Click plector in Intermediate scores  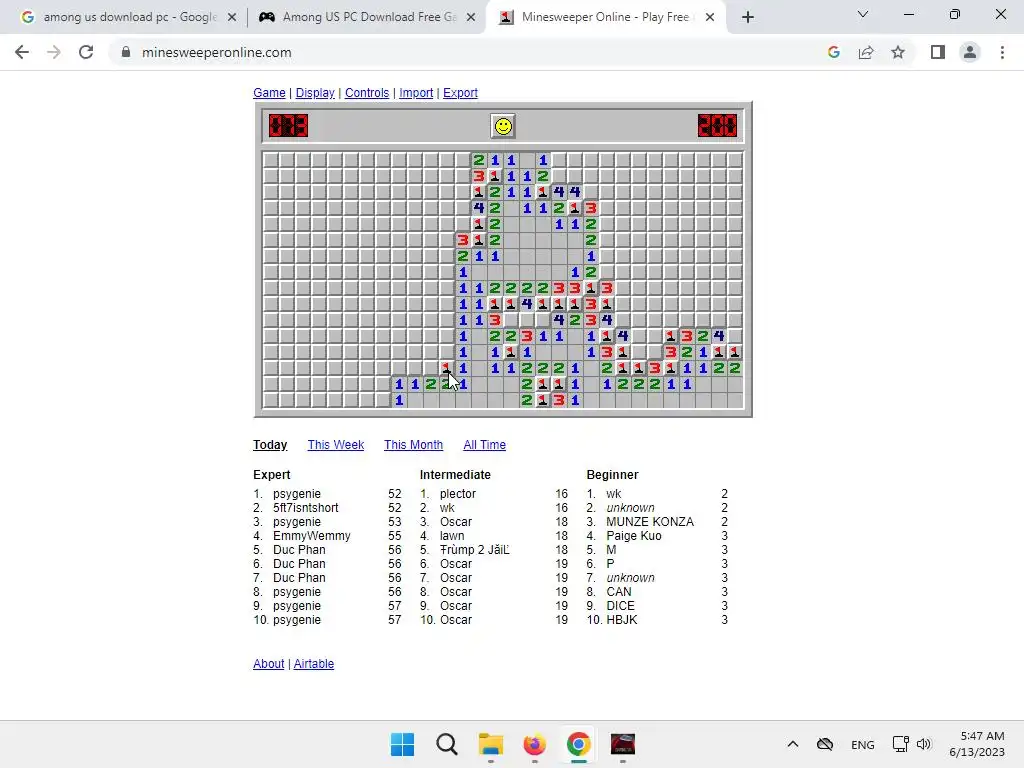(458, 494)
